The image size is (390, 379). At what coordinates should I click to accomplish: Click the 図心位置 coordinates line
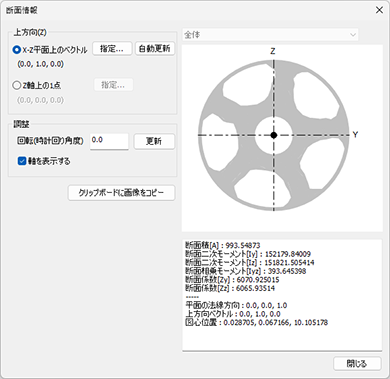[x=256, y=323]
